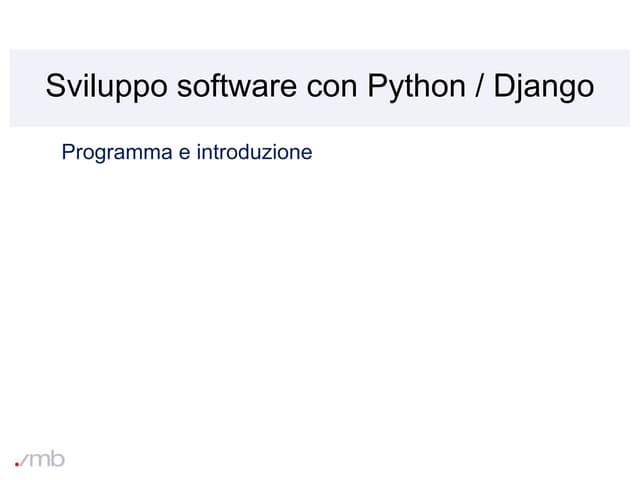Click the word Sviluppo in the title
Viewport: 640px width, 480px height.
pos(106,87)
